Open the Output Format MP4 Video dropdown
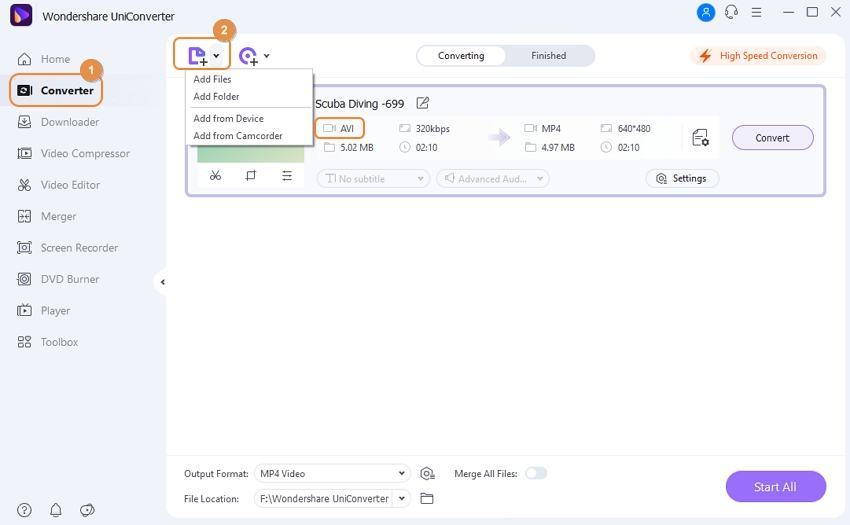The image size is (850, 525). pos(332,473)
